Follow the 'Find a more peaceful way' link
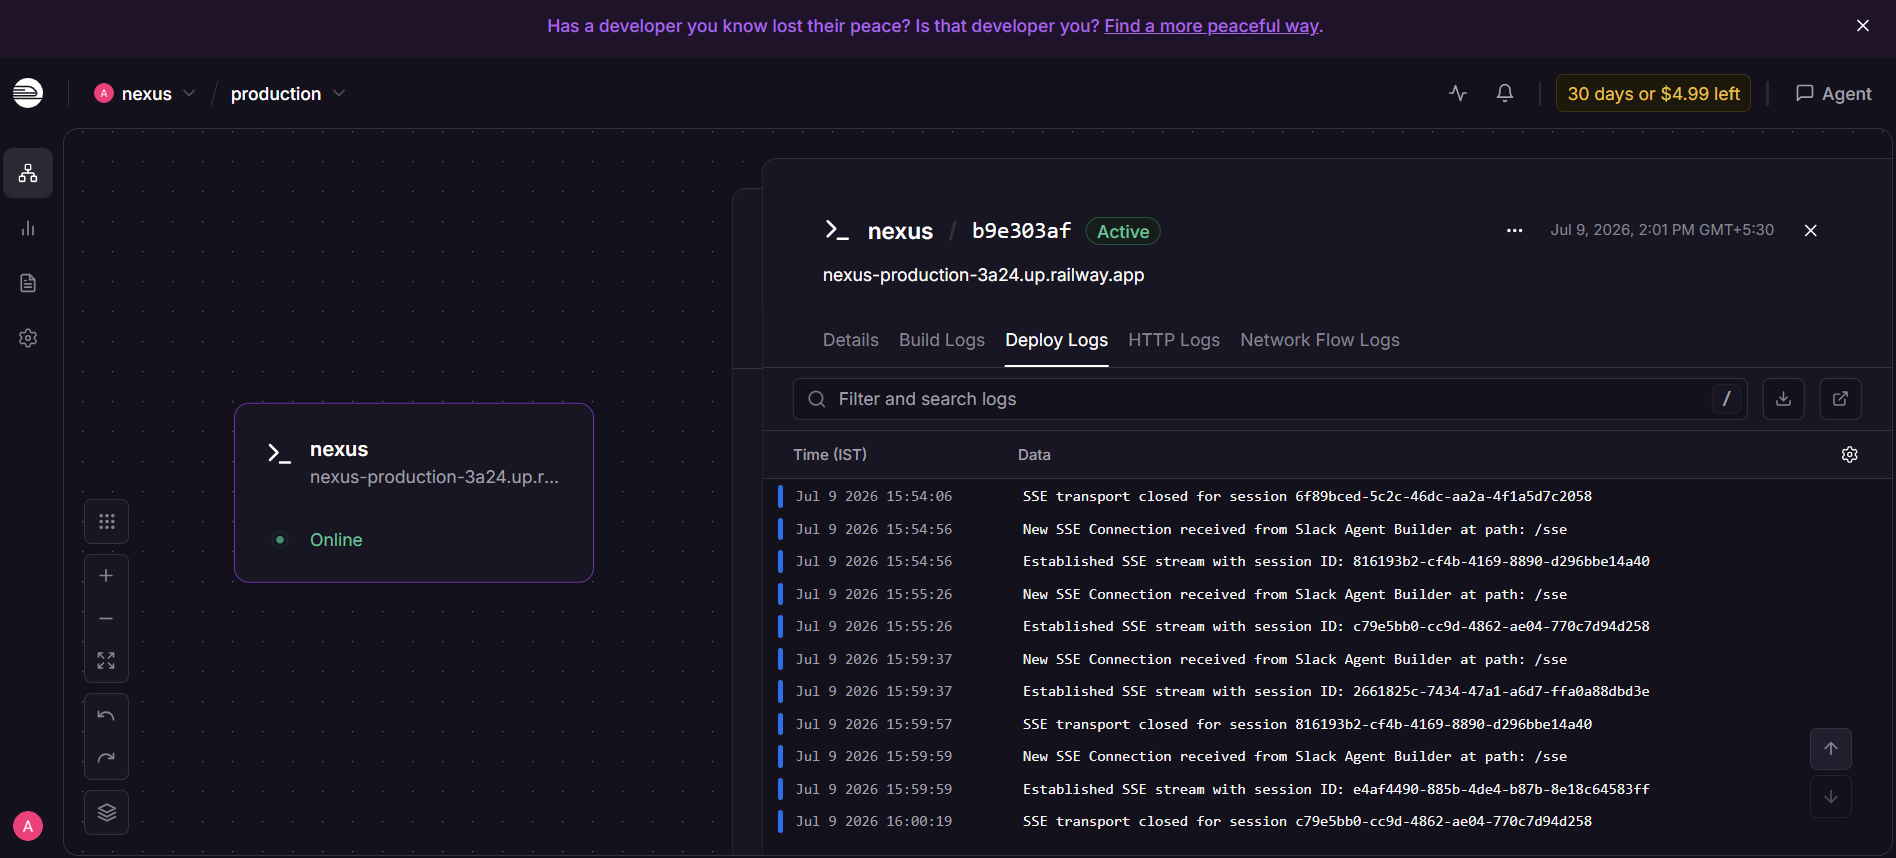The height and width of the screenshot is (858, 1896). tap(1211, 26)
